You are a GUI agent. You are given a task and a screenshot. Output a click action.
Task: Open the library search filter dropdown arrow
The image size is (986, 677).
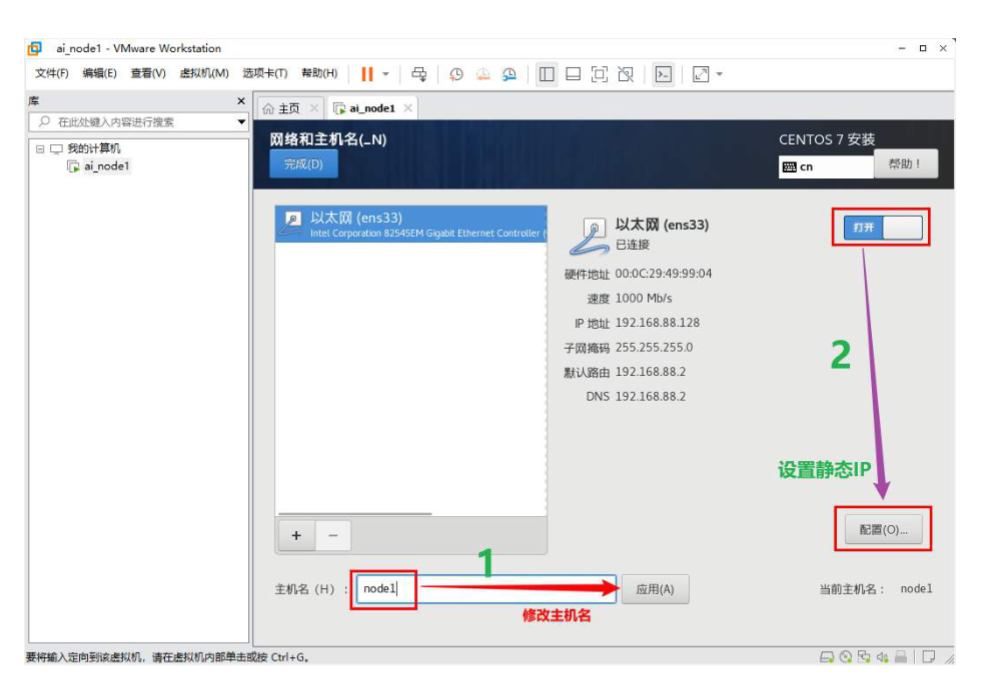tap(241, 122)
